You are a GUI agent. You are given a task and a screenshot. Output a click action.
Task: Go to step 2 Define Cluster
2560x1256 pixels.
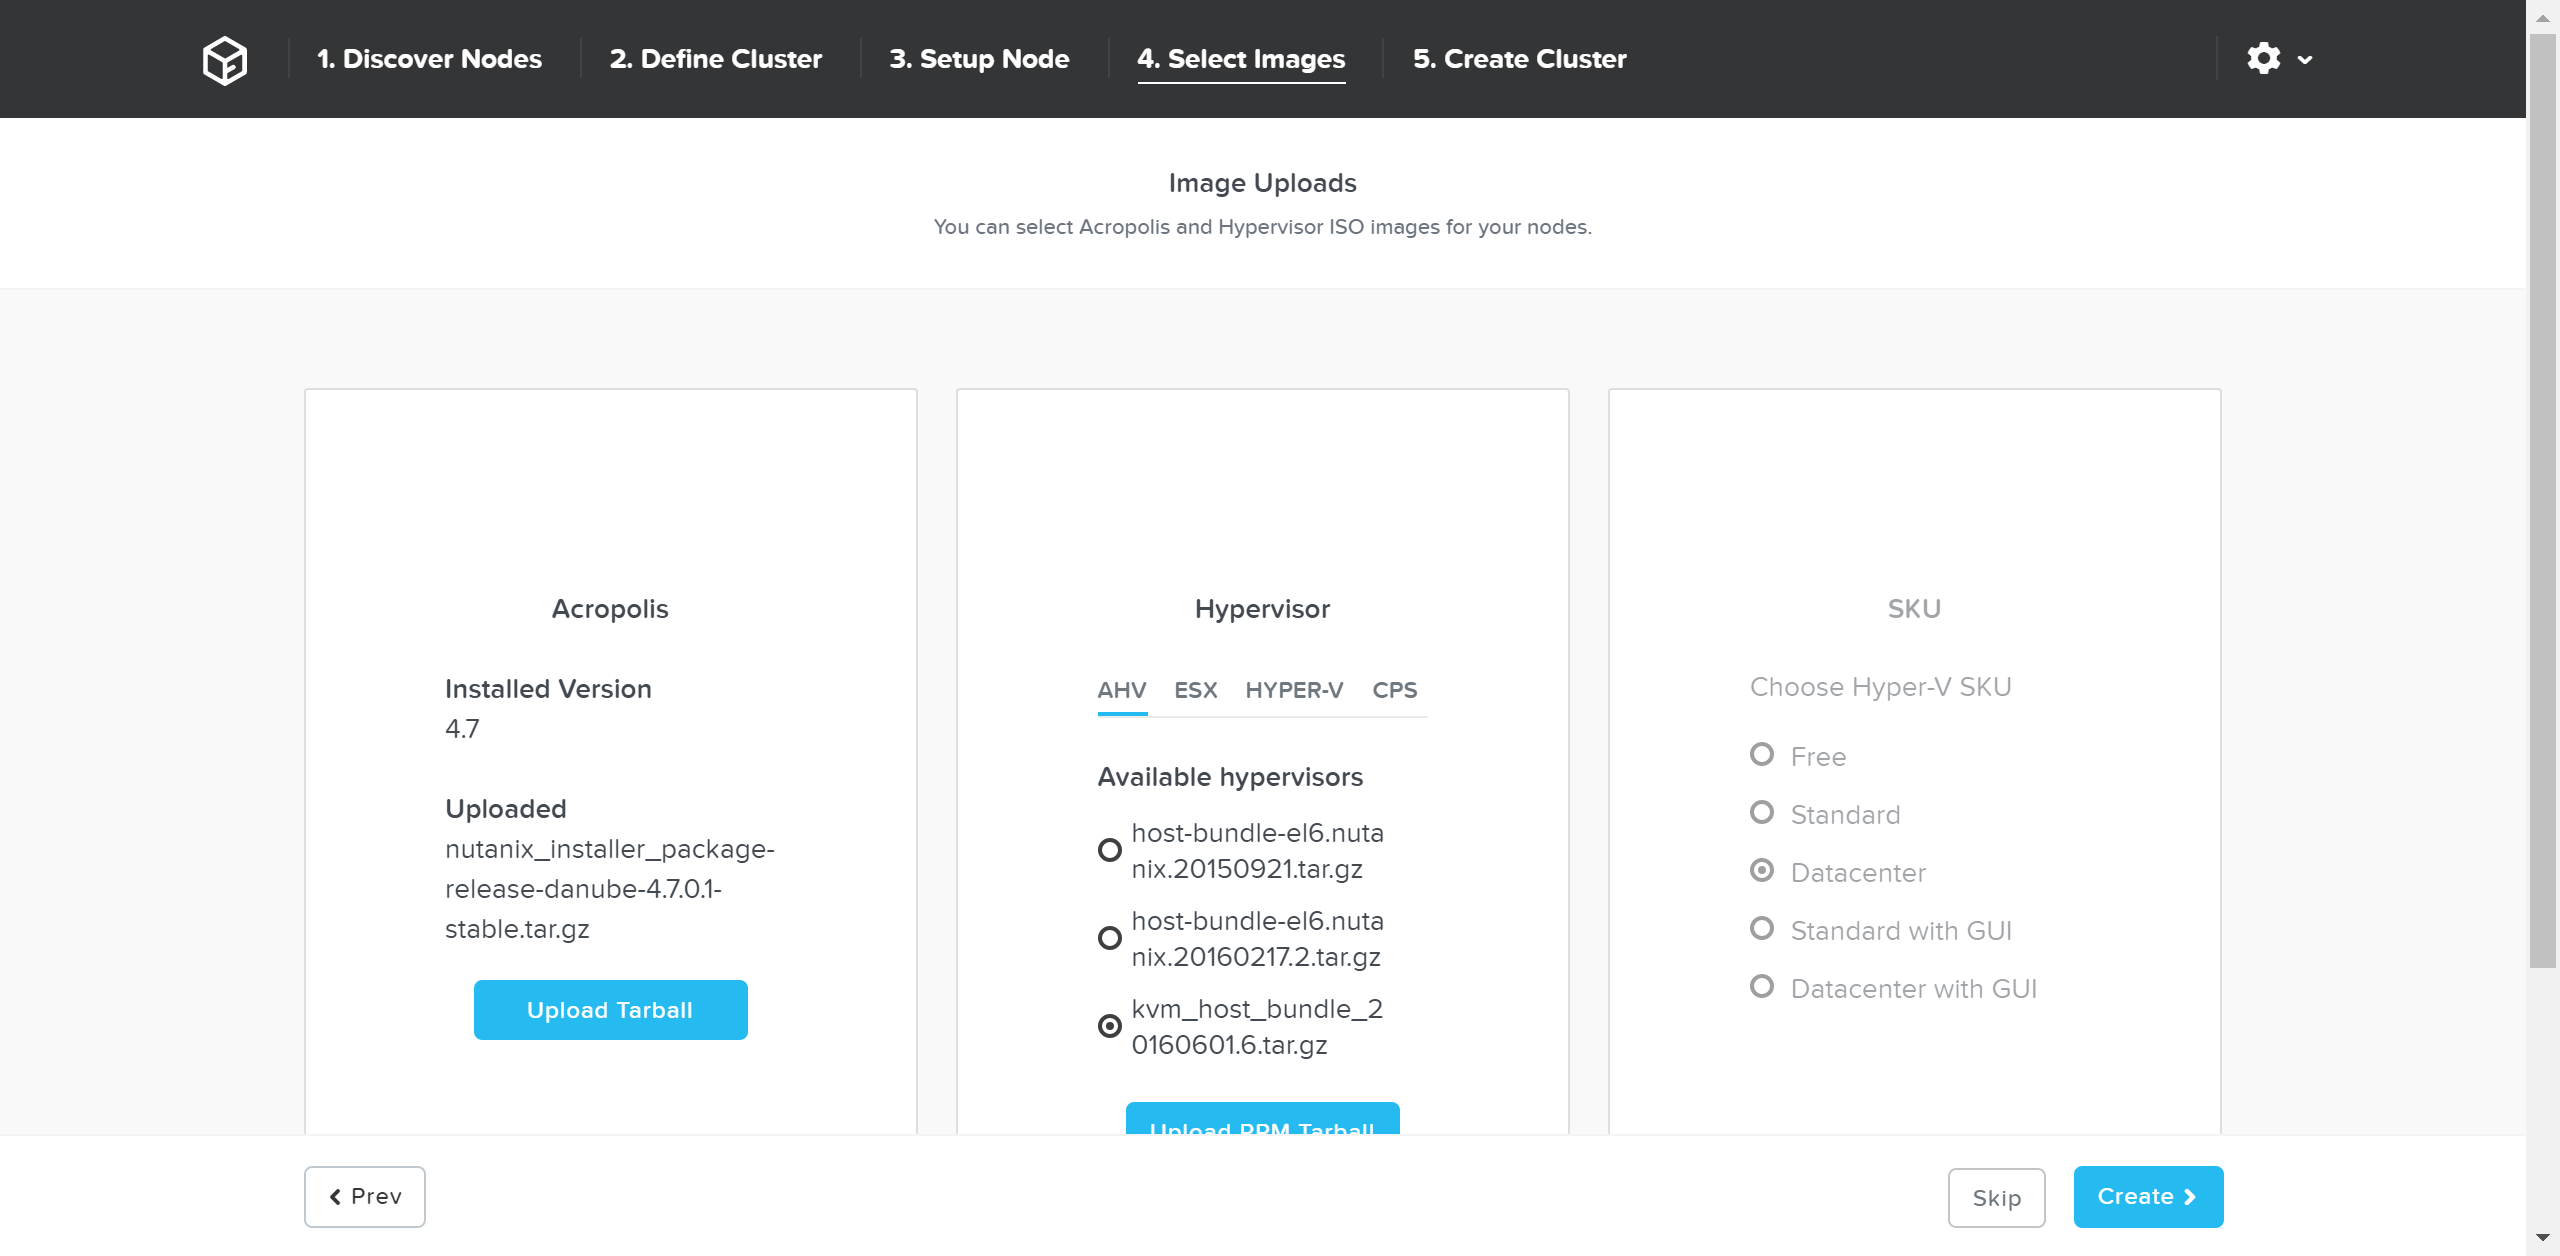click(x=715, y=59)
